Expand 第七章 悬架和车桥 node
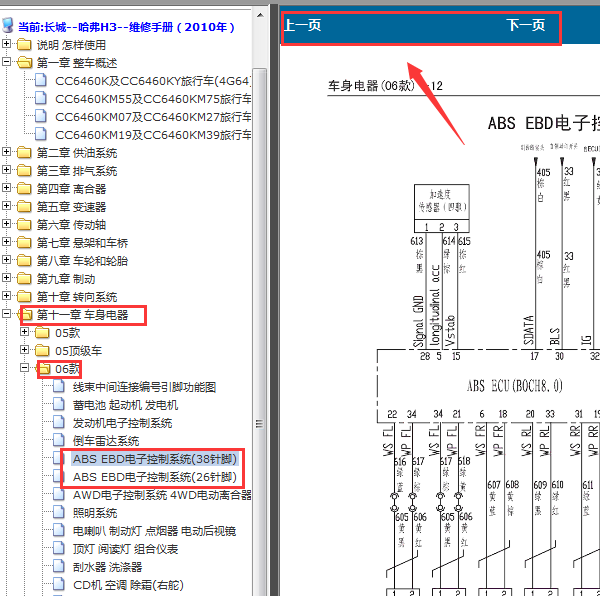 pos(7,241)
